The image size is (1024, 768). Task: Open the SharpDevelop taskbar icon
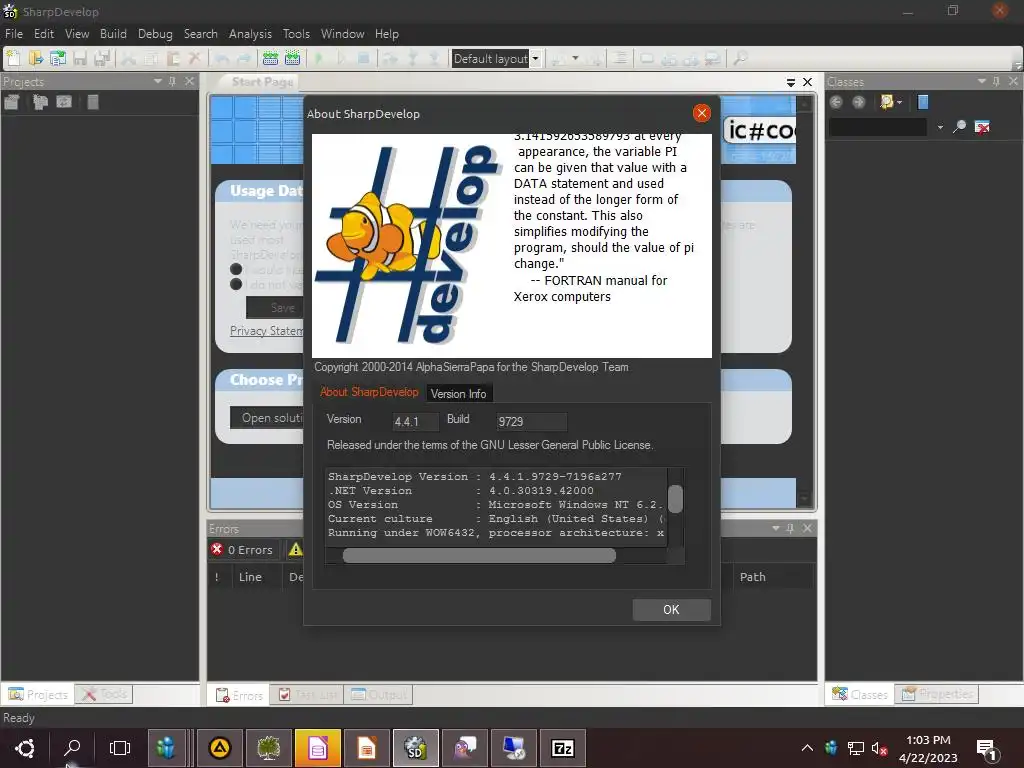click(x=415, y=748)
